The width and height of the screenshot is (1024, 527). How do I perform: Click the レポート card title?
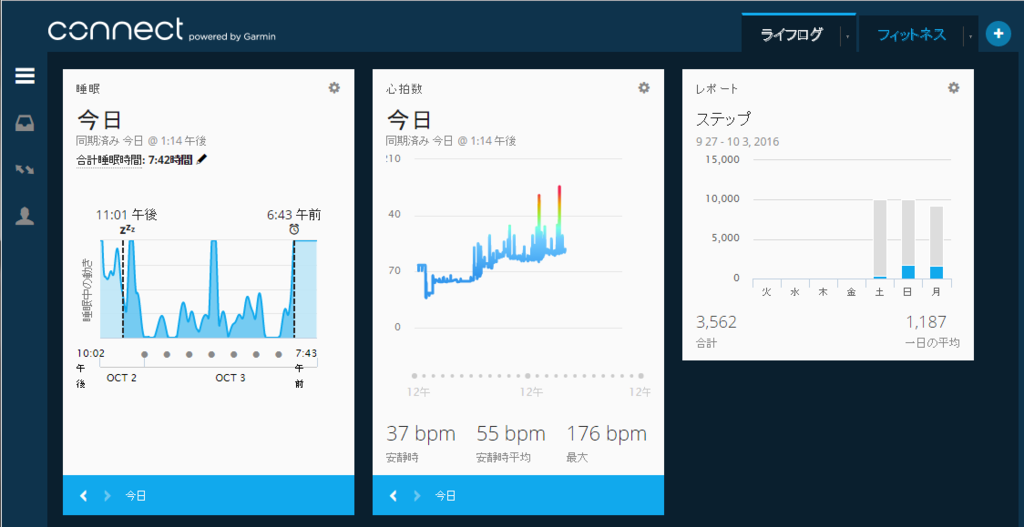point(717,88)
